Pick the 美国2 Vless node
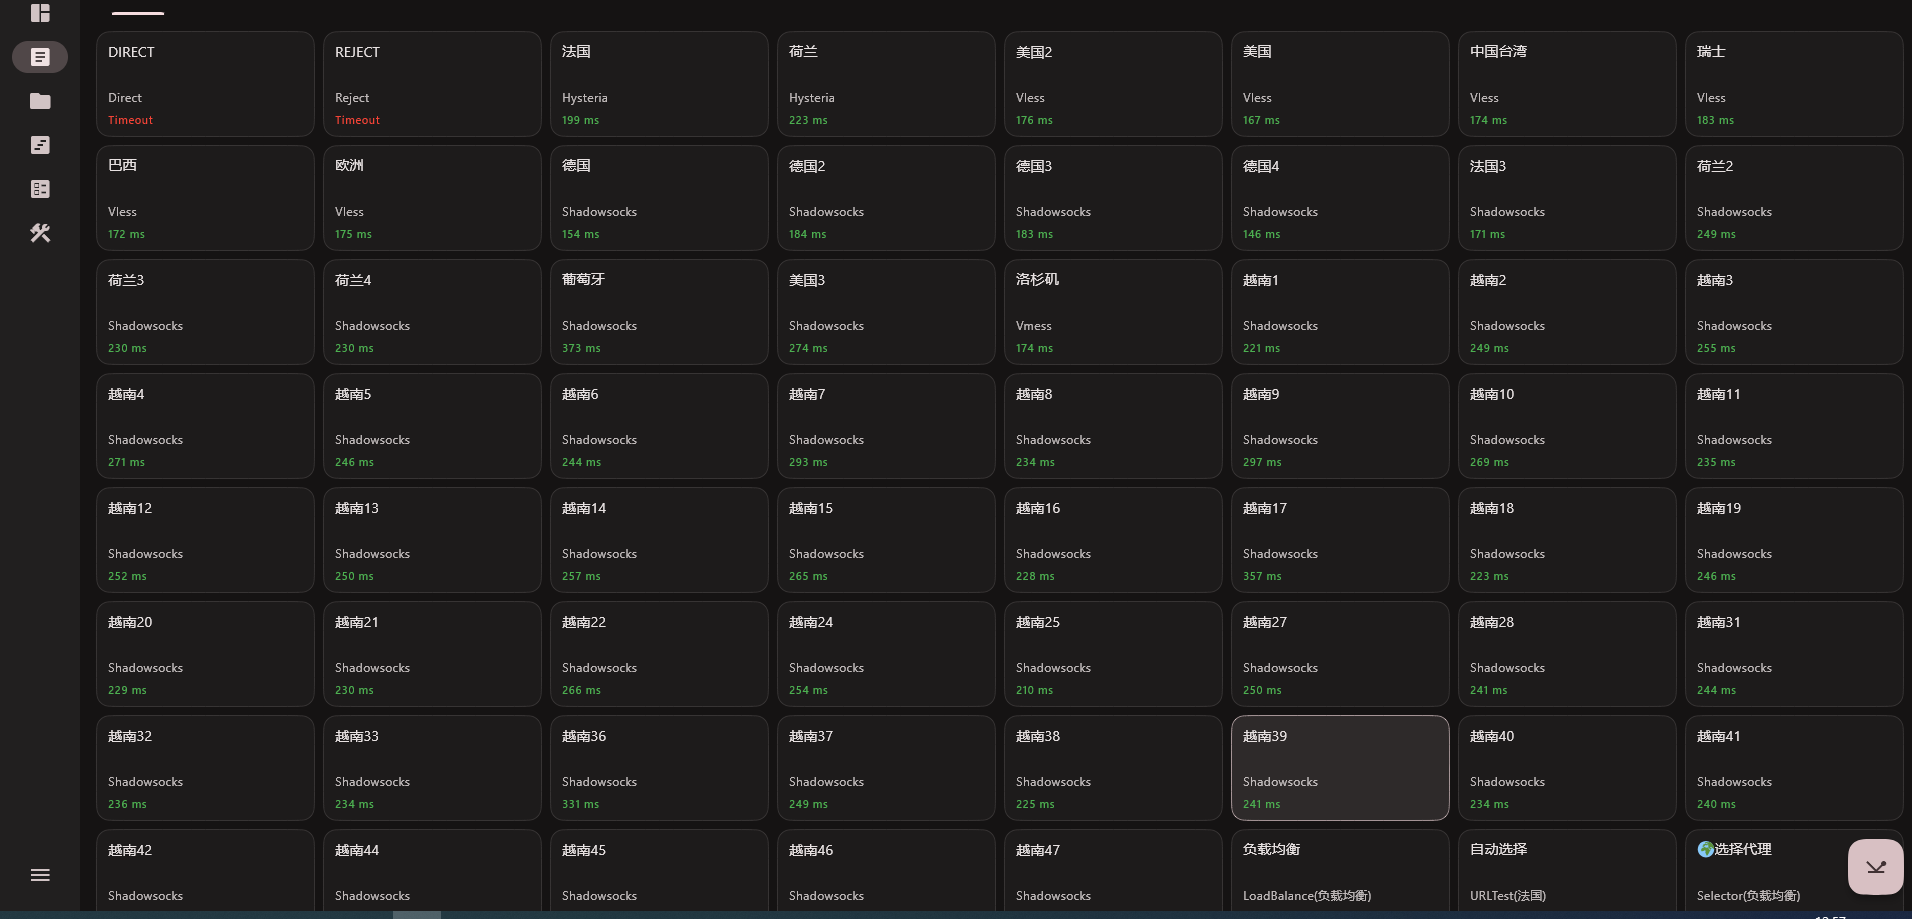Screen dimensions: 1912x919 point(1113,84)
